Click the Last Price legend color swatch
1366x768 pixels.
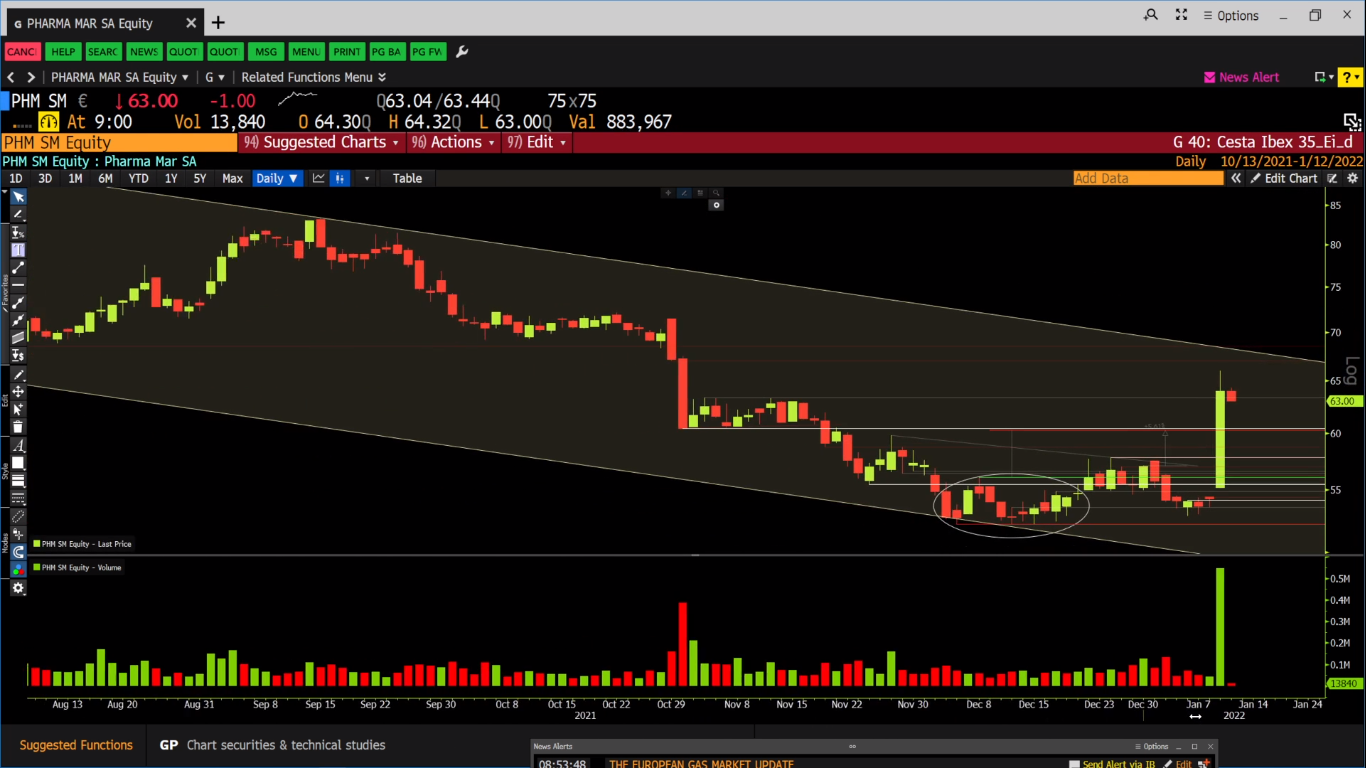(x=37, y=544)
